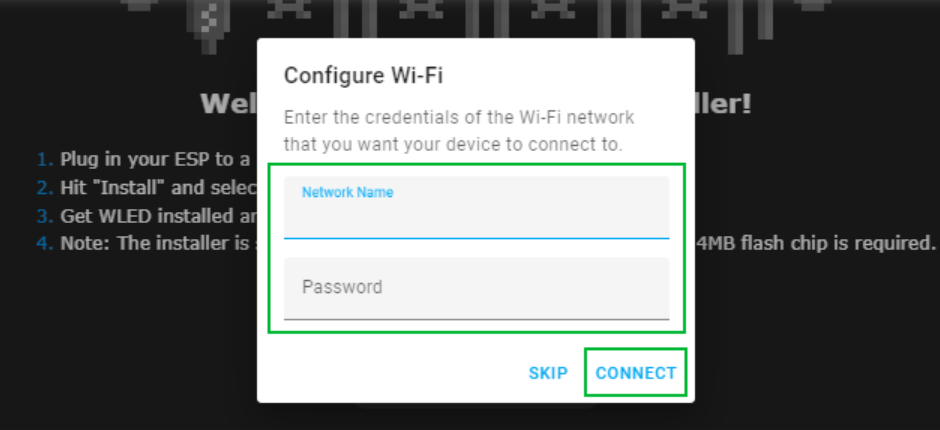Click the 'Hit "Install"' instruction line
940x430 pixels.
point(157,187)
